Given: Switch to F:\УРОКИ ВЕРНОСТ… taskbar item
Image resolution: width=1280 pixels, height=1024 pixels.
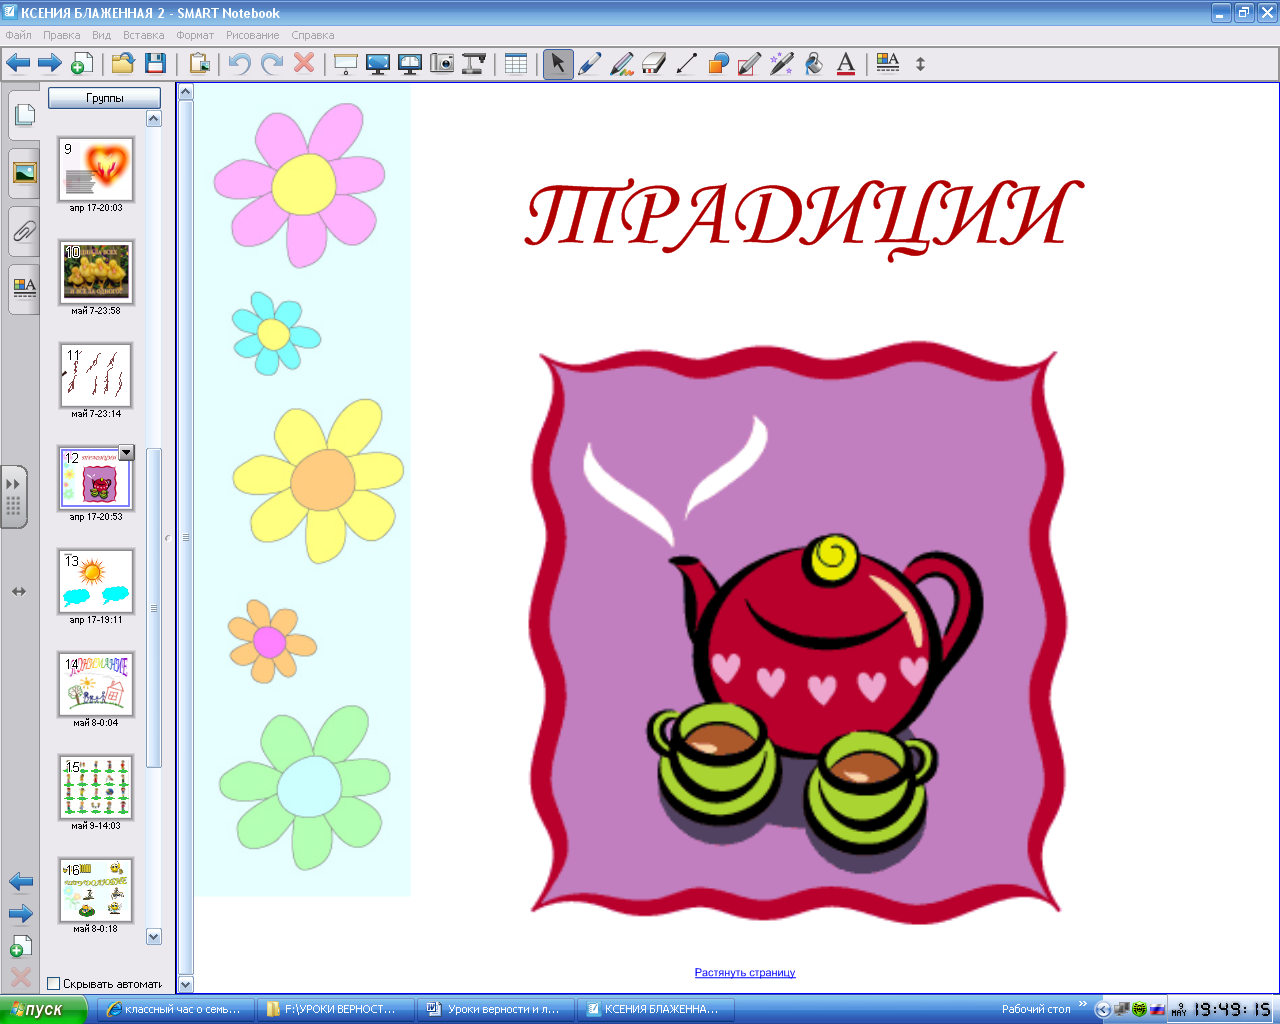Looking at the screenshot, I should click(x=336, y=1009).
